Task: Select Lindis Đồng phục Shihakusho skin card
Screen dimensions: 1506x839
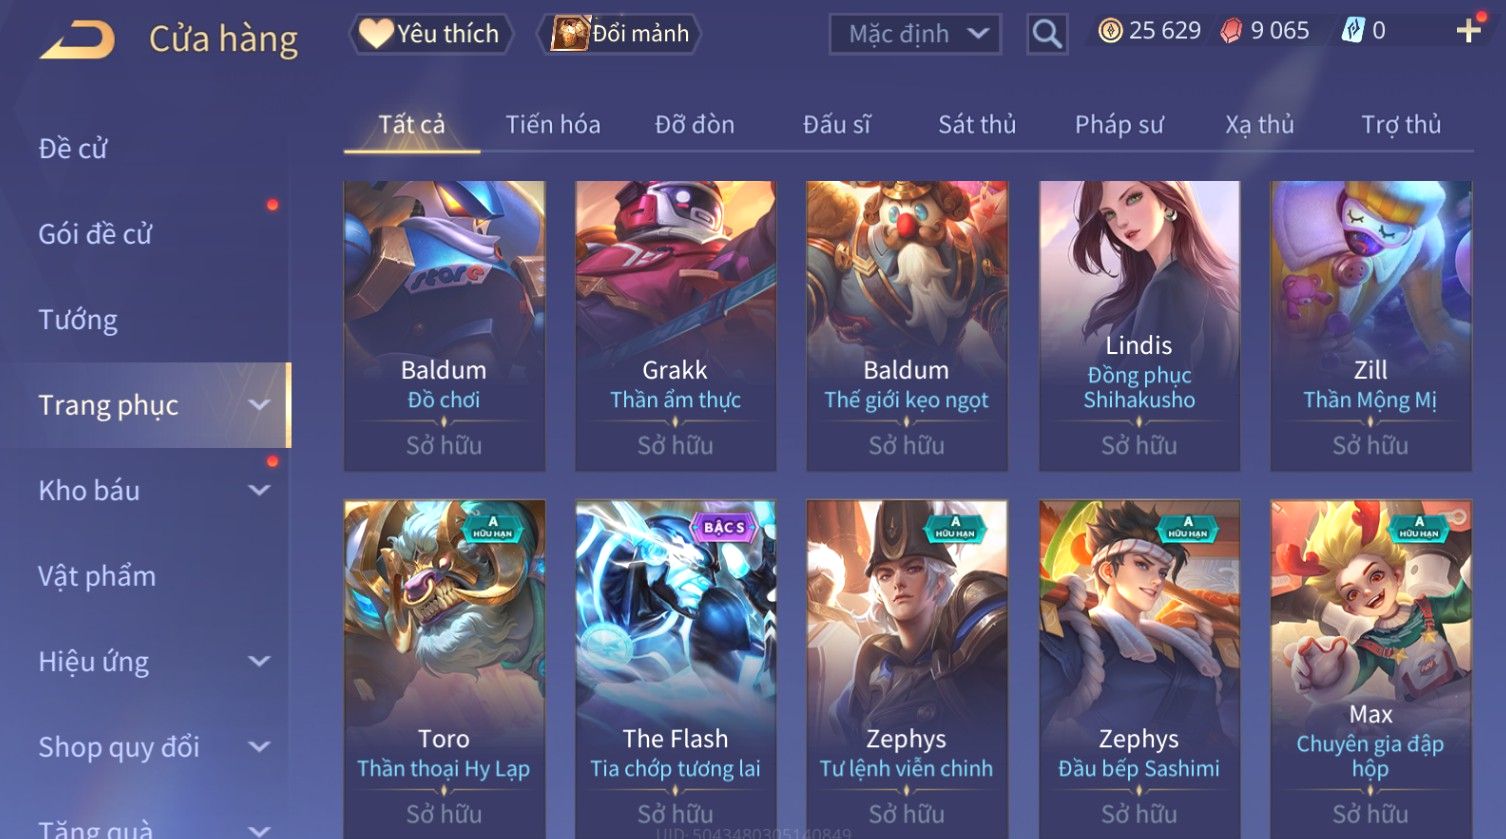Action: (x=1139, y=326)
